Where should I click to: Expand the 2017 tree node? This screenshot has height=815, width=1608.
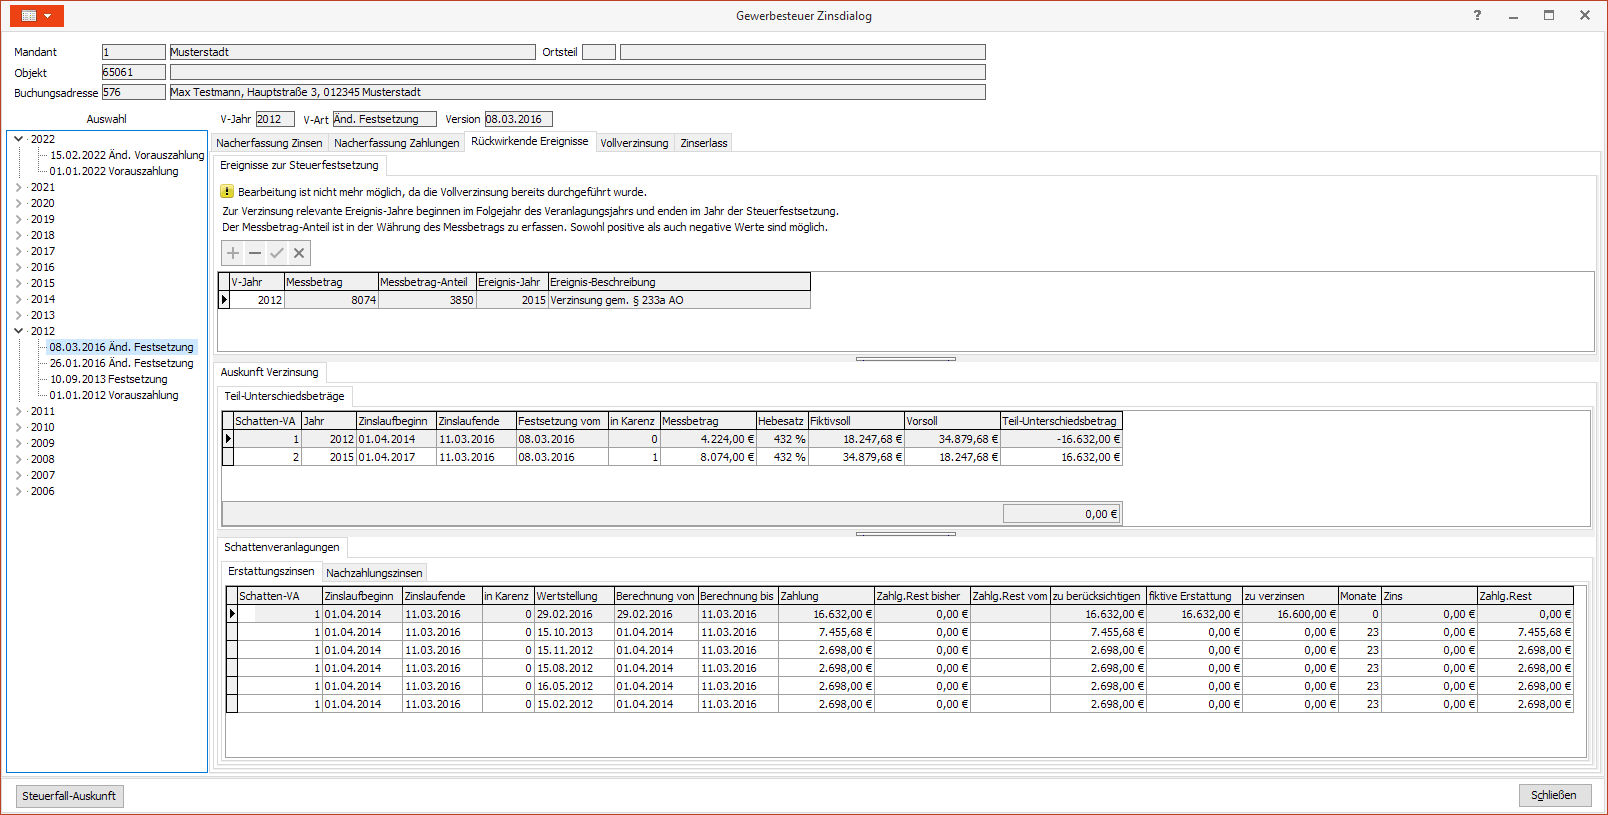click(18, 251)
